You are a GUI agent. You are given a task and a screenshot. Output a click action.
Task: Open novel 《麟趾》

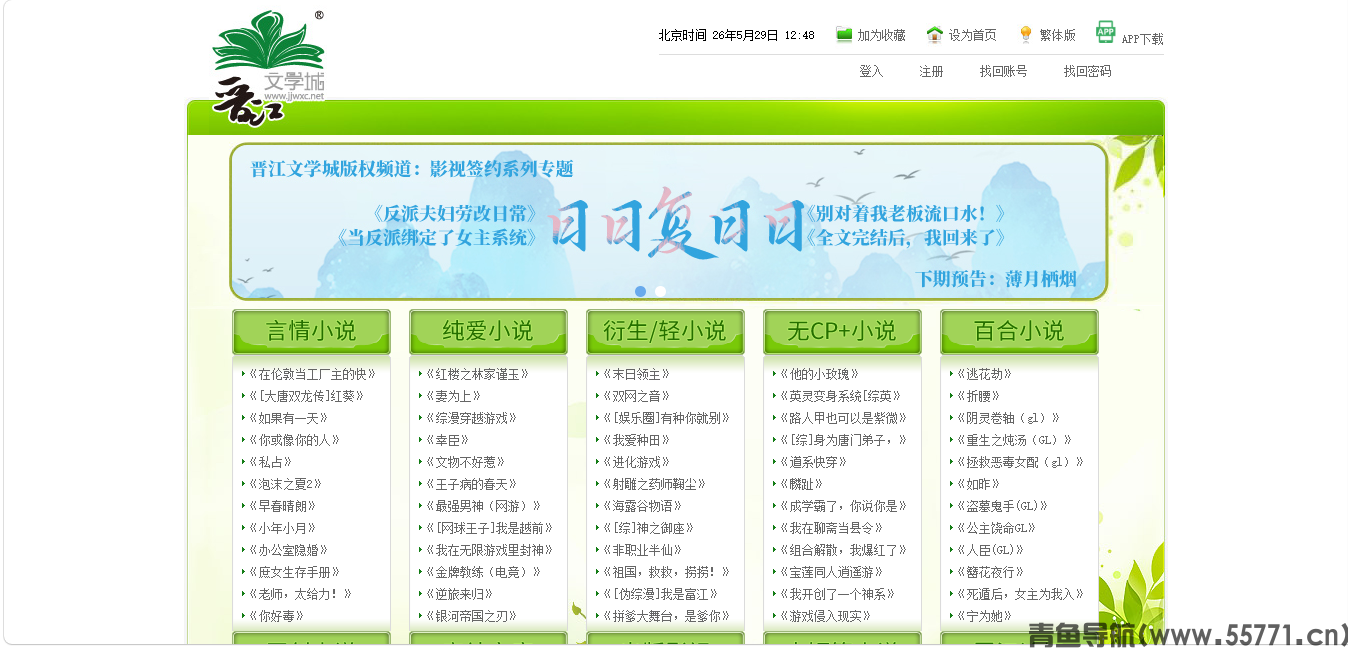coord(802,484)
